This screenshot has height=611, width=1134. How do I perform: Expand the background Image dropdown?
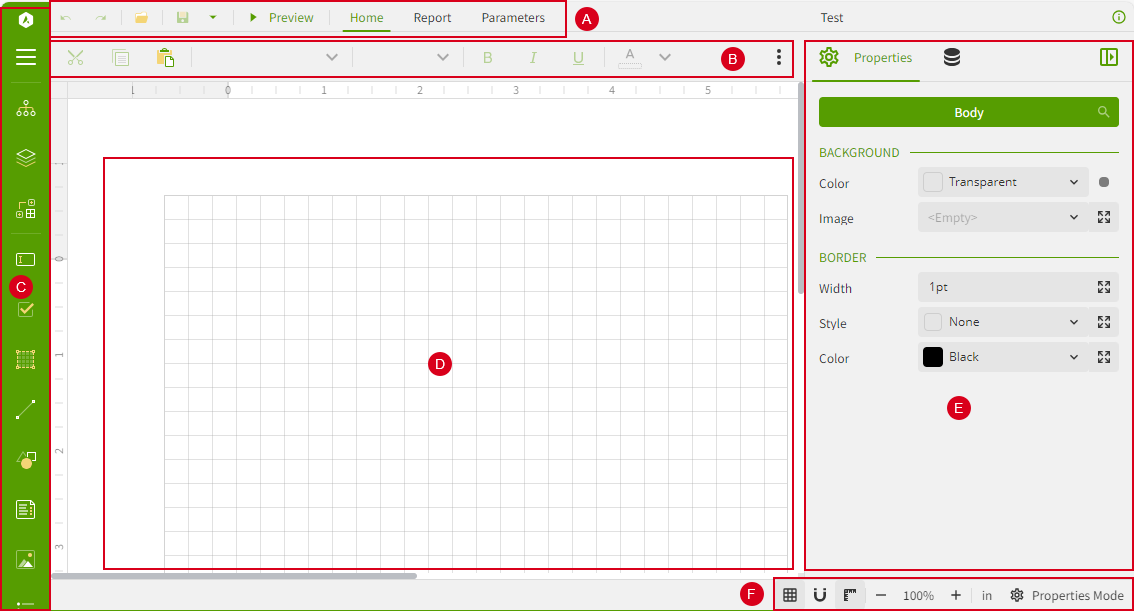coord(1003,217)
